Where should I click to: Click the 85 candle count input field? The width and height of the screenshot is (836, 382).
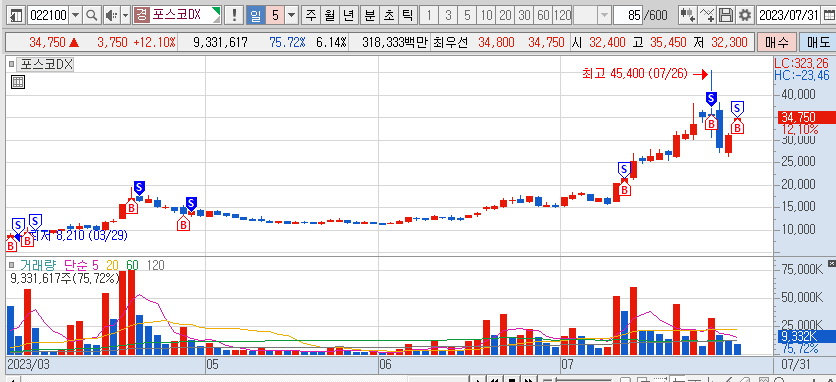click(628, 15)
